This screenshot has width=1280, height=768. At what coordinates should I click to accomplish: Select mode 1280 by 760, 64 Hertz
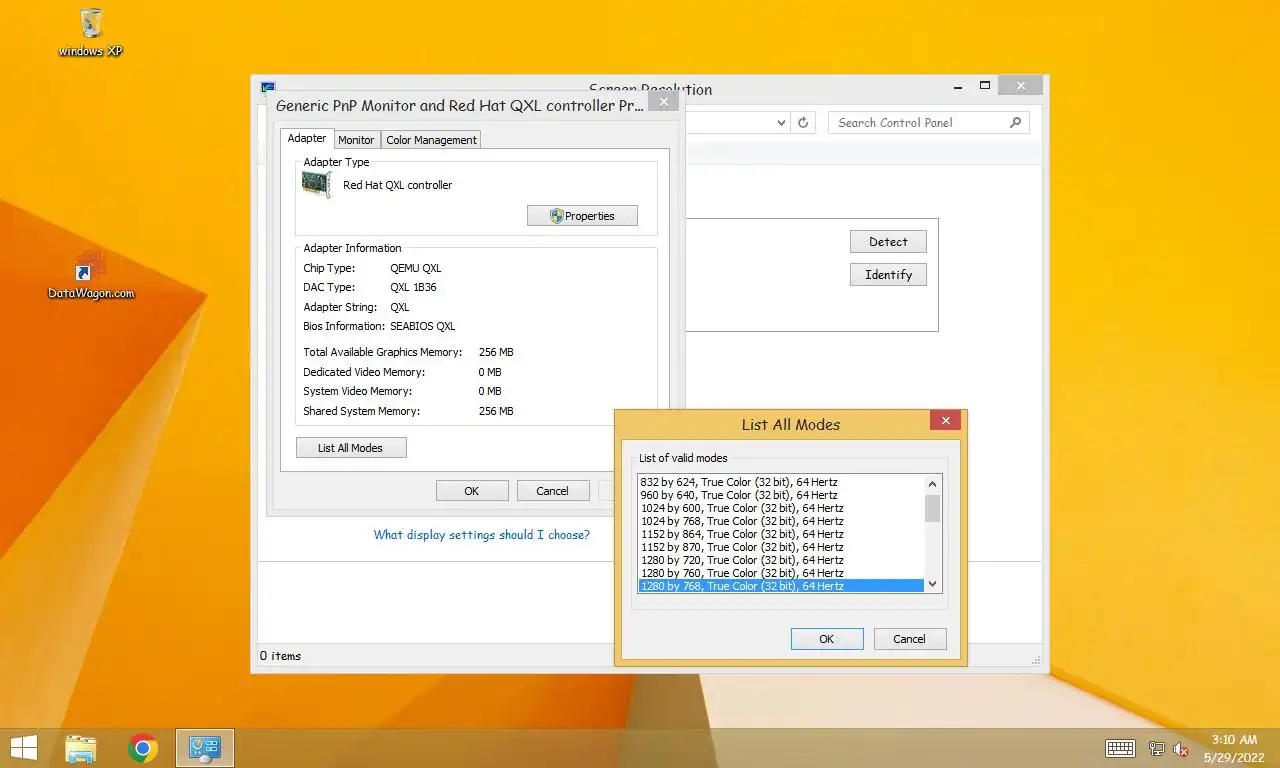pos(781,573)
